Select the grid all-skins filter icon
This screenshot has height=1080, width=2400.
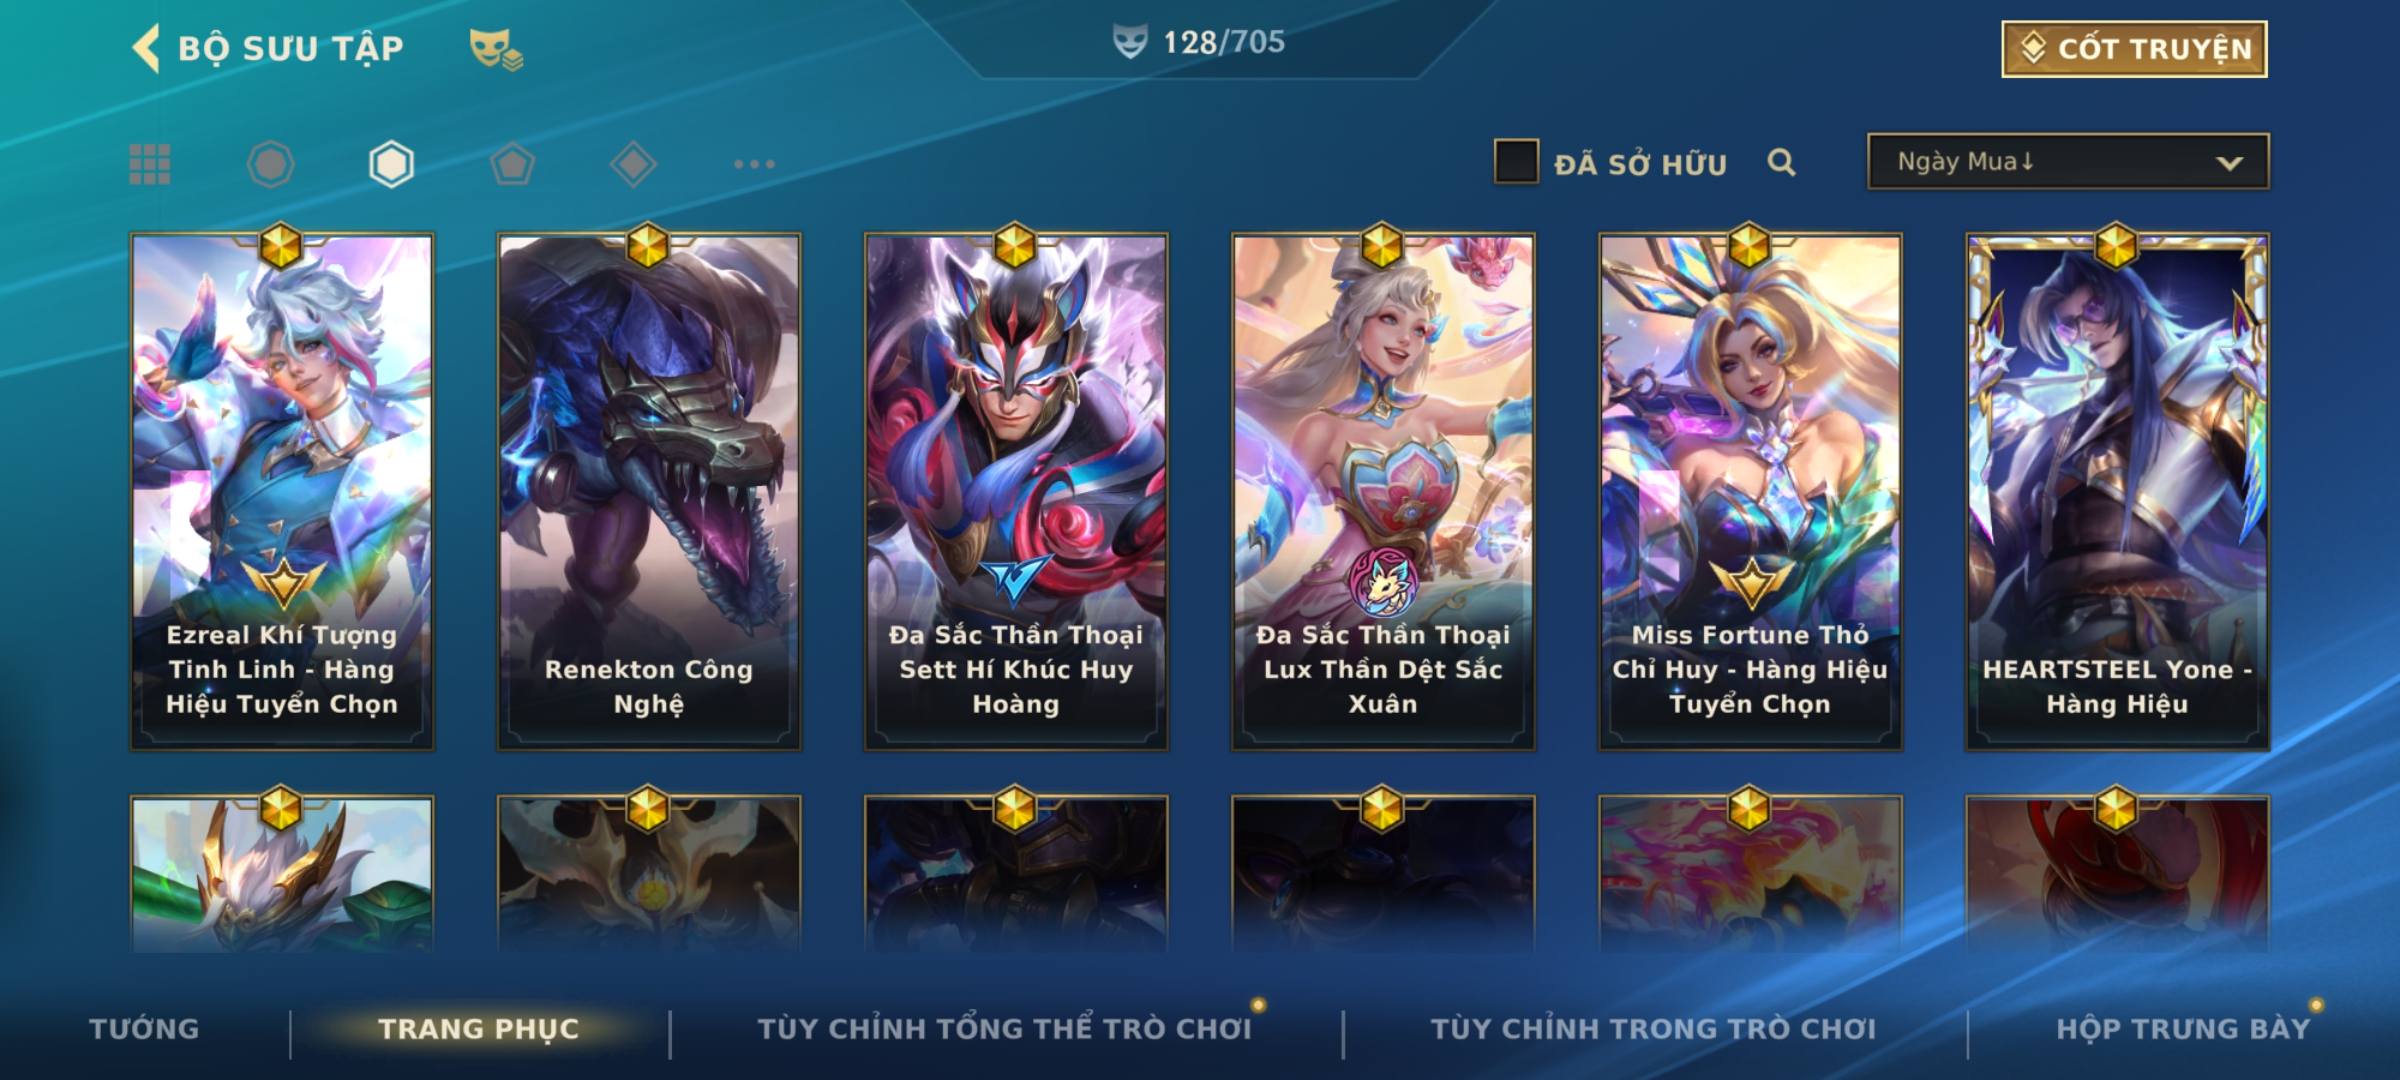tap(150, 164)
